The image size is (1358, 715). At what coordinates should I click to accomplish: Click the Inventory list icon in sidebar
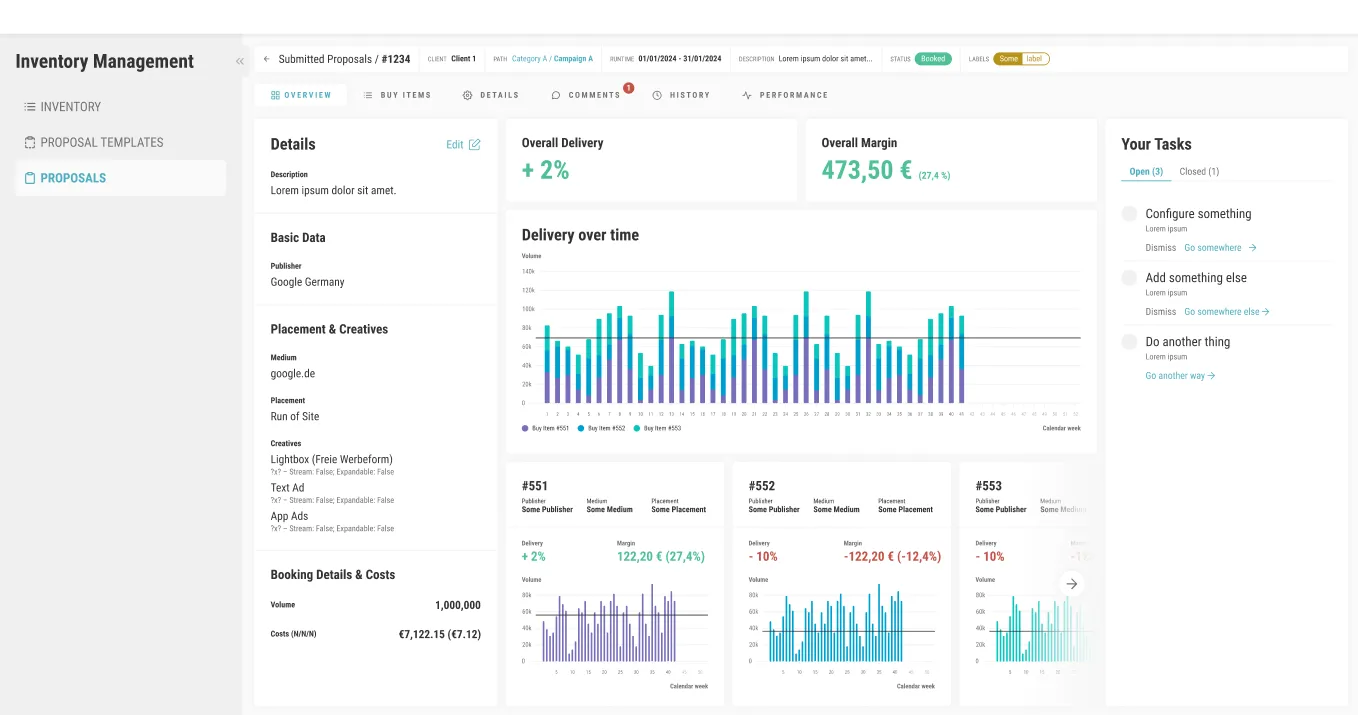30,106
